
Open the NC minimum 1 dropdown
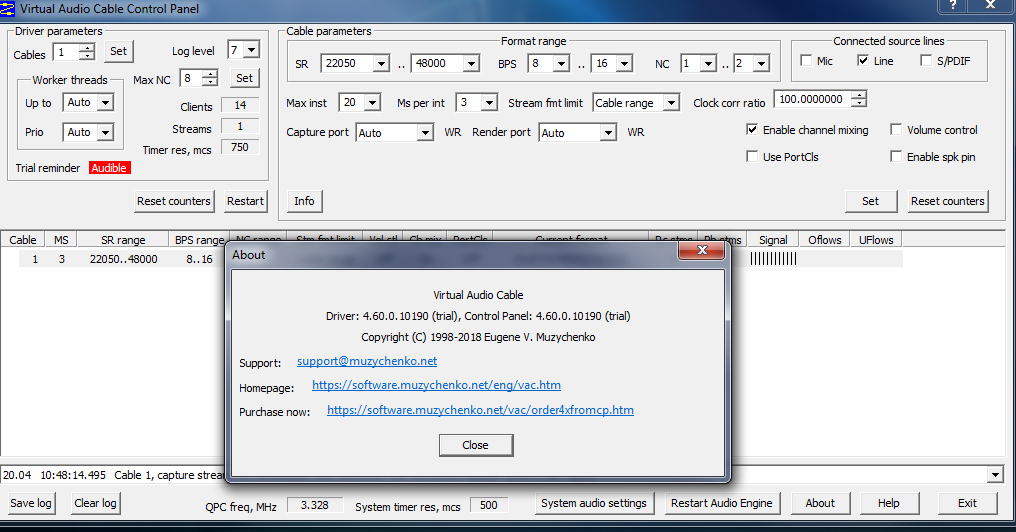[x=708, y=64]
